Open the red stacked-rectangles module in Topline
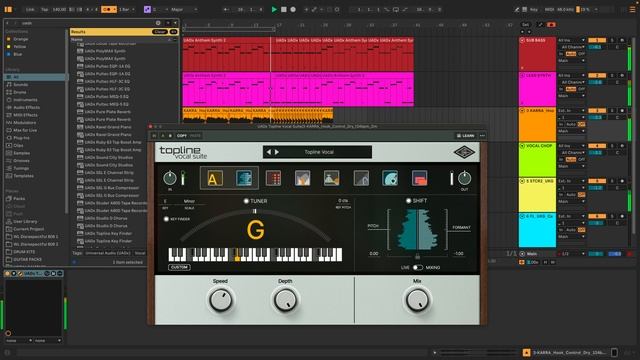 [419, 178]
